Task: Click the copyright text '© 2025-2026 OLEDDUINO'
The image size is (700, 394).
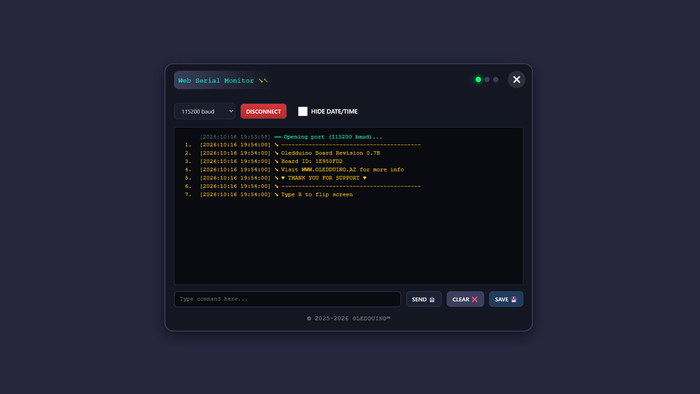Action: (x=348, y=319)
